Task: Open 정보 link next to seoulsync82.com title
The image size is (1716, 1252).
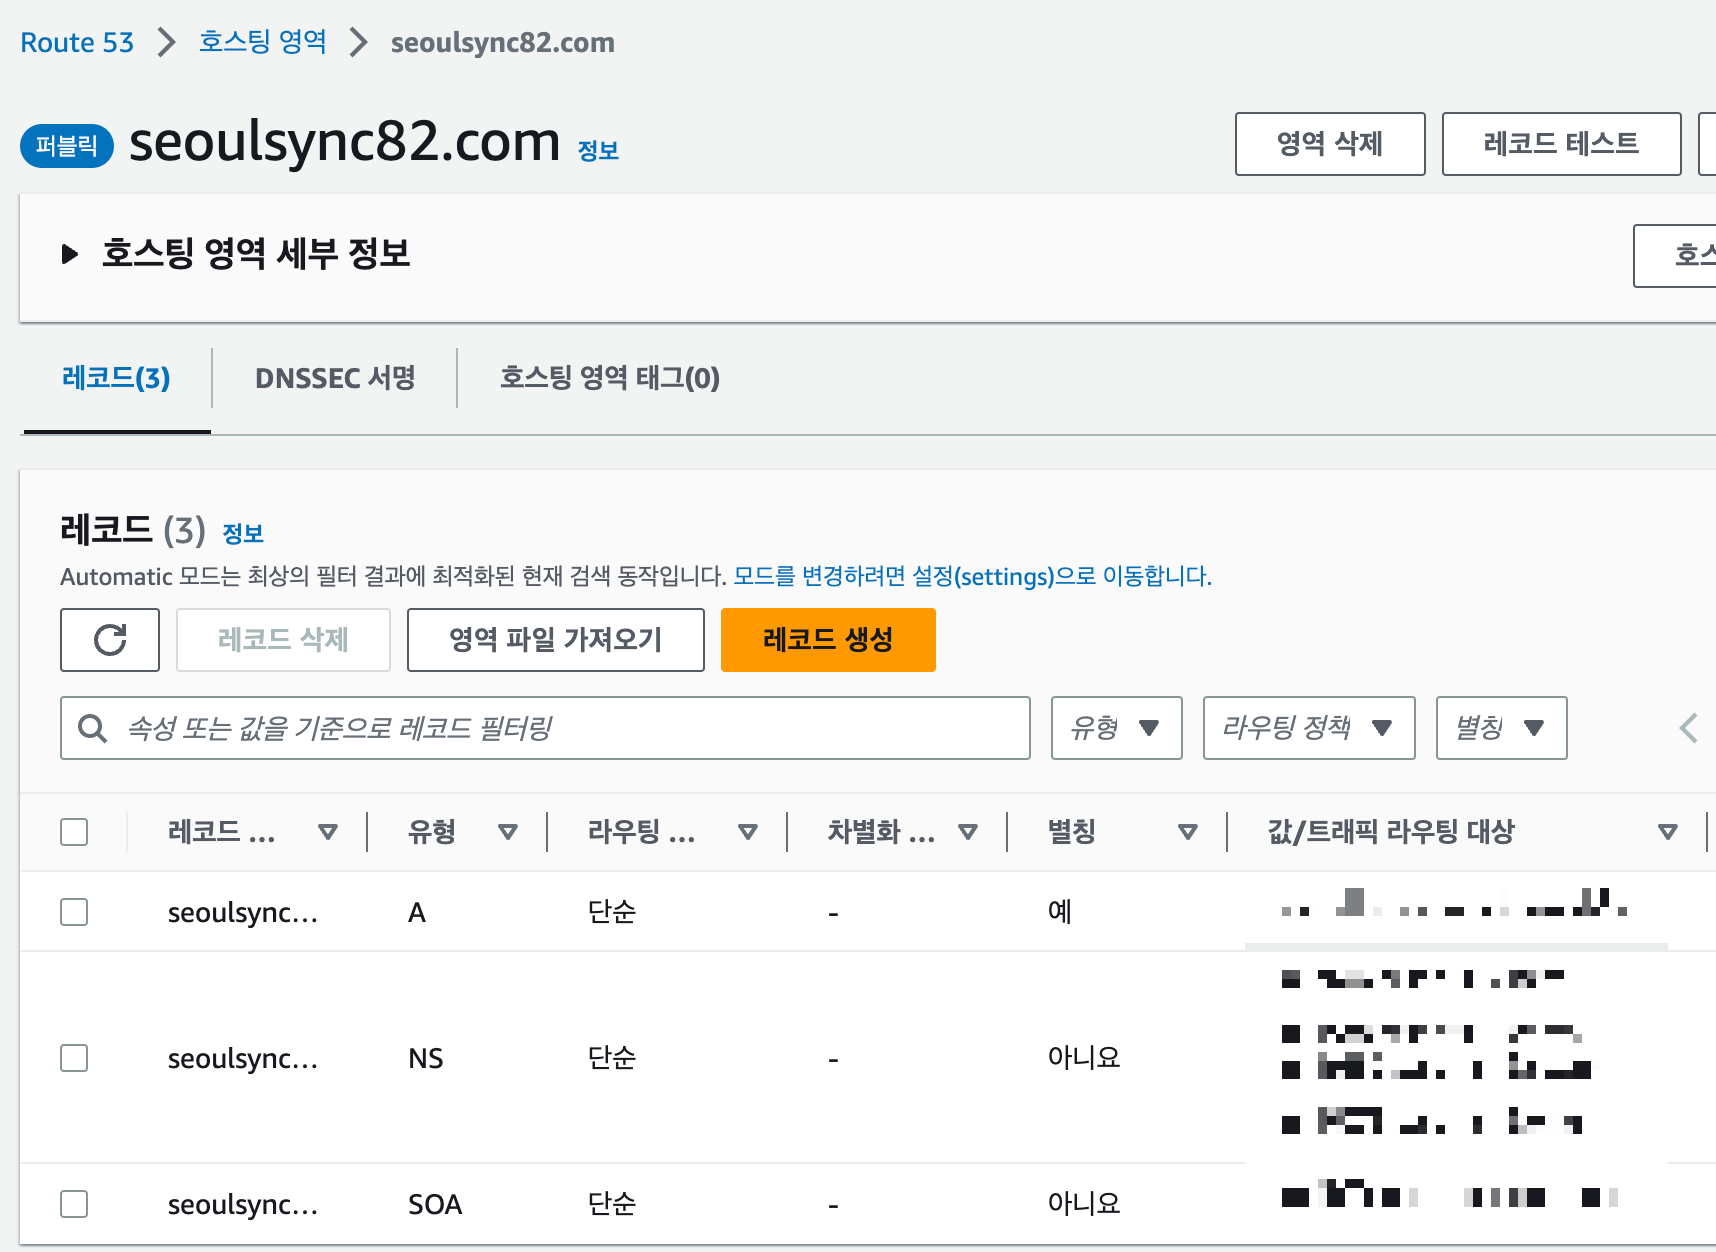Action: tap(598, 151)
